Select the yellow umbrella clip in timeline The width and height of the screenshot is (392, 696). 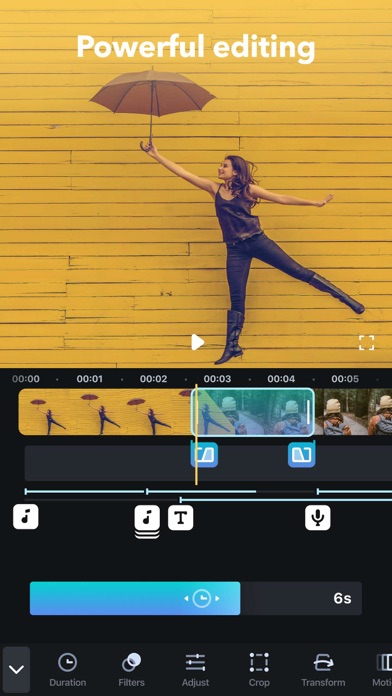[x=105, y=411]
